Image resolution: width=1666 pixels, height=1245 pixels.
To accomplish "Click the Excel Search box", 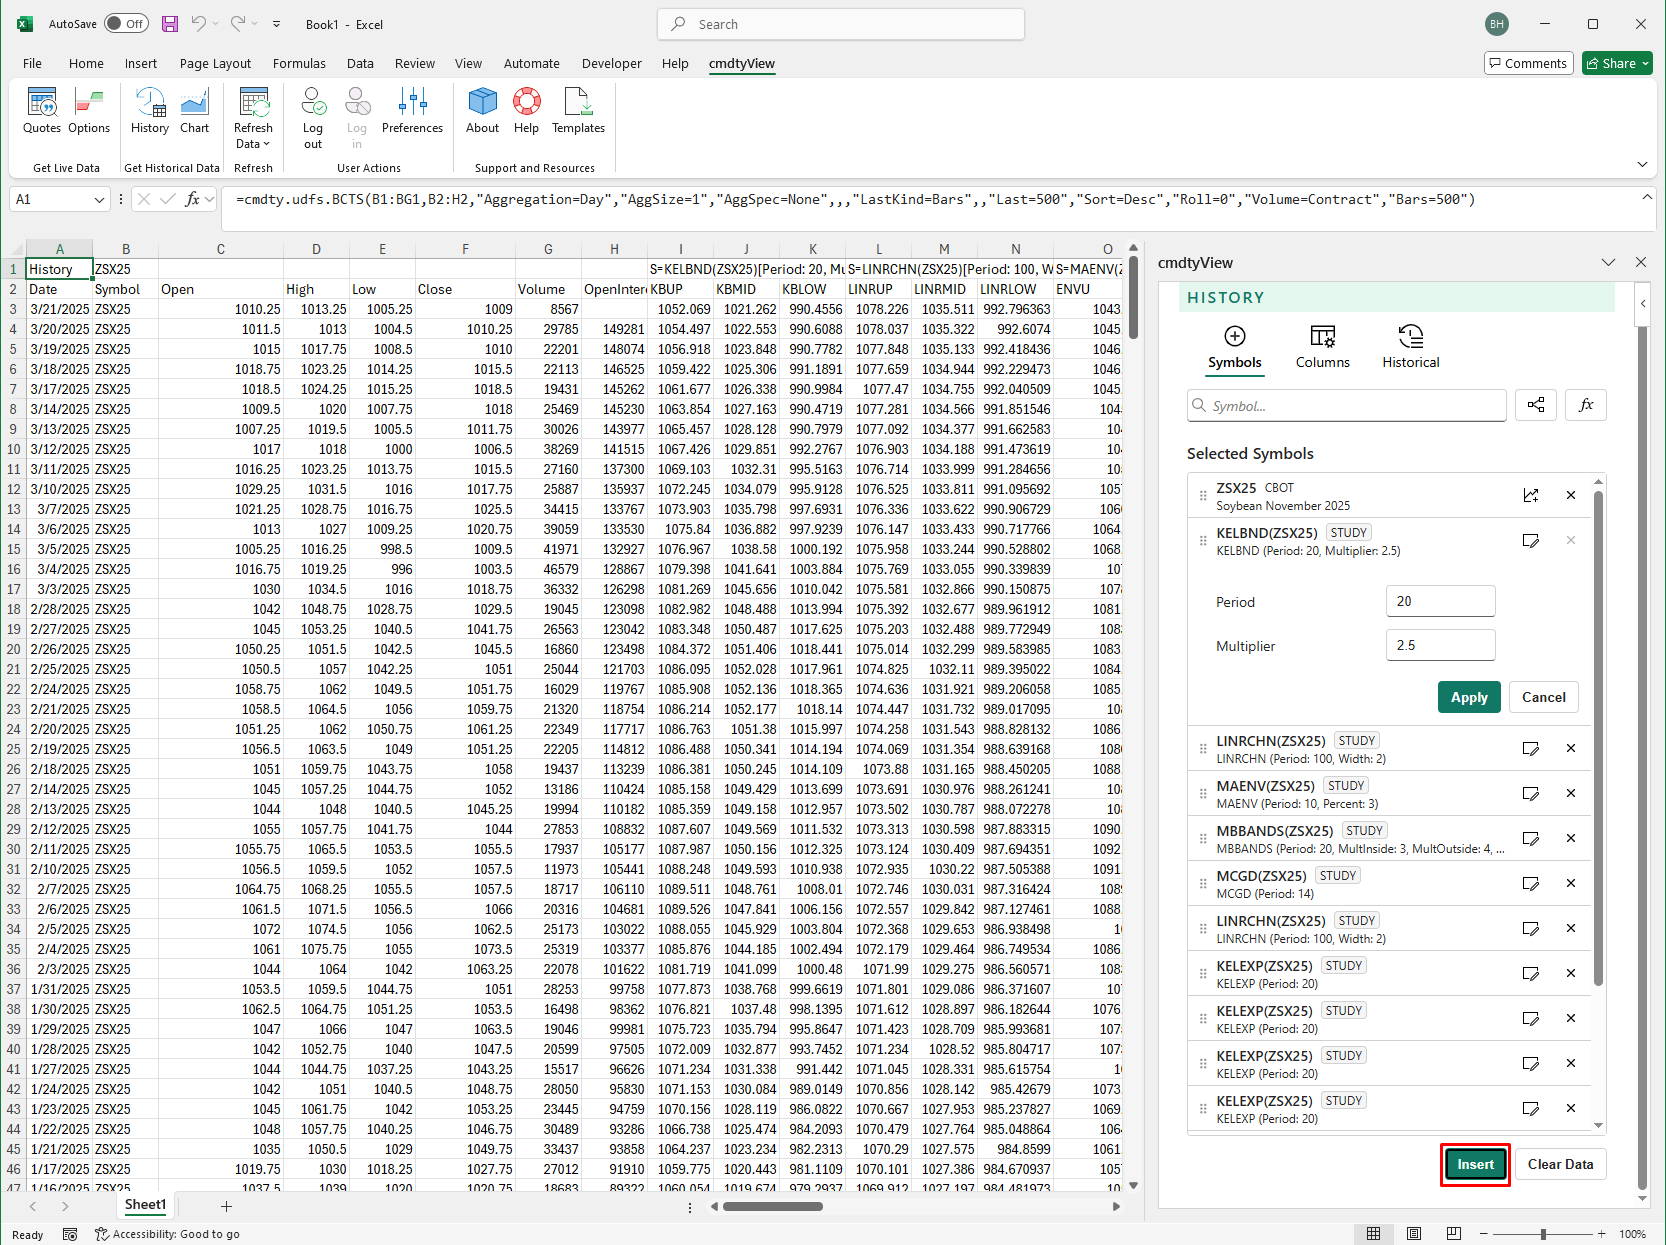I will [841, 24].
